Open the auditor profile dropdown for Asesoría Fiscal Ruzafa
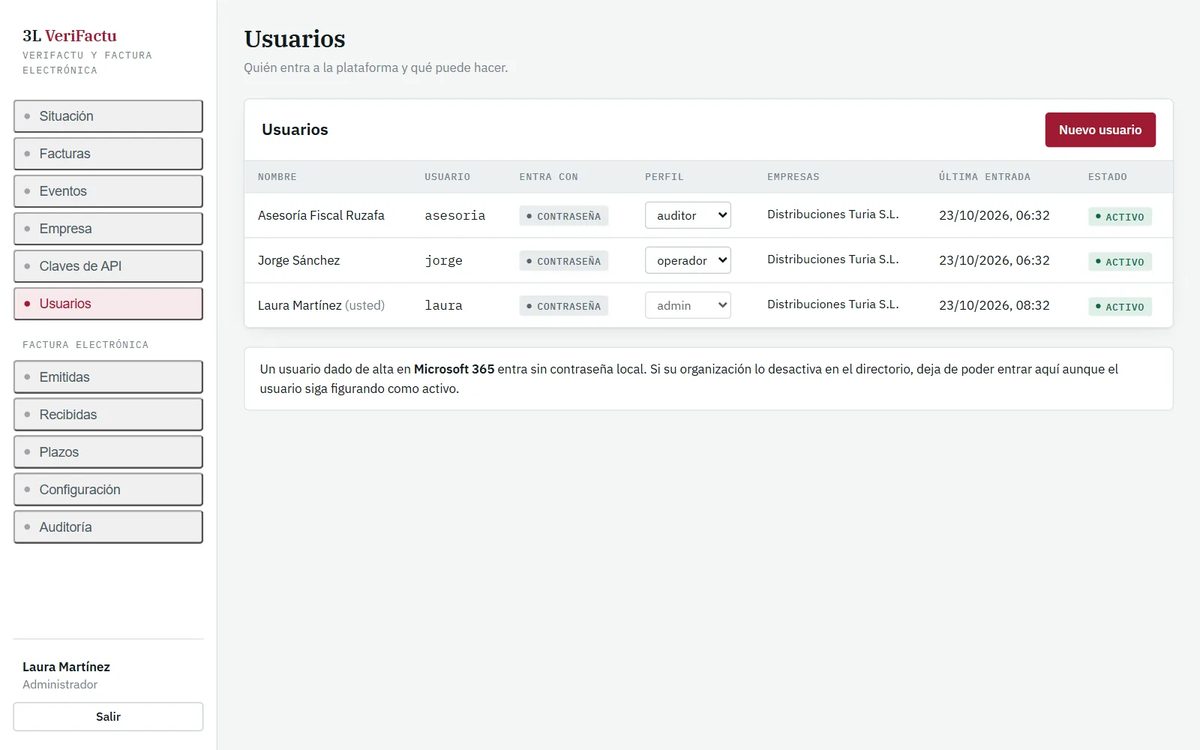 coord(688,215)
